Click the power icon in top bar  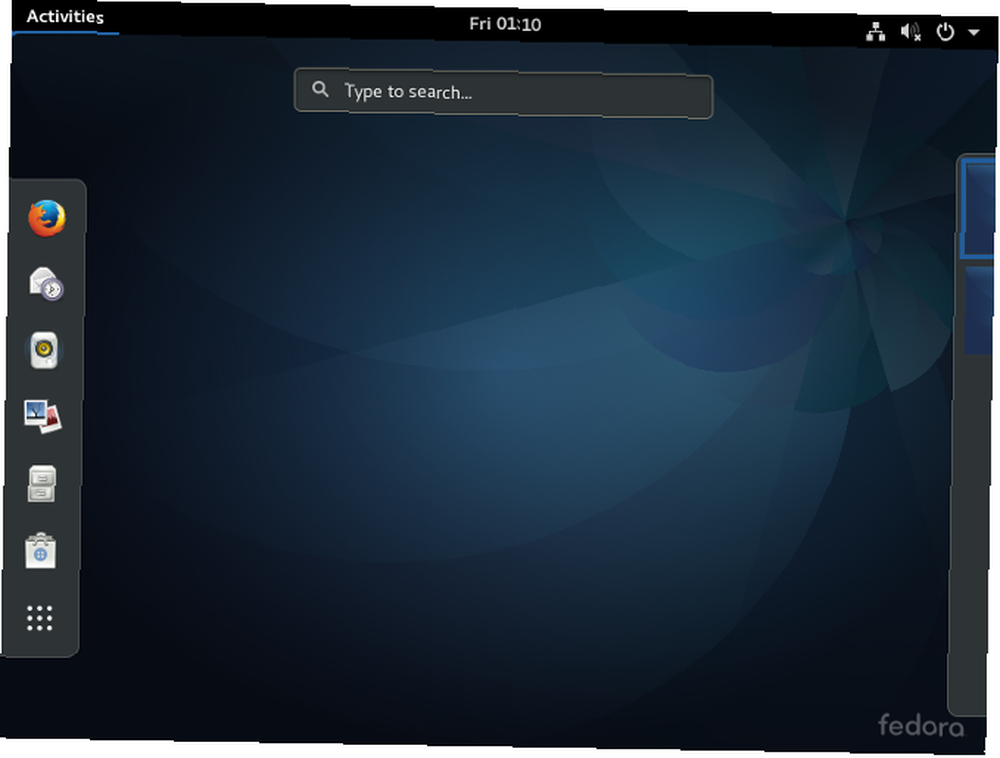[x=945, y=31]
